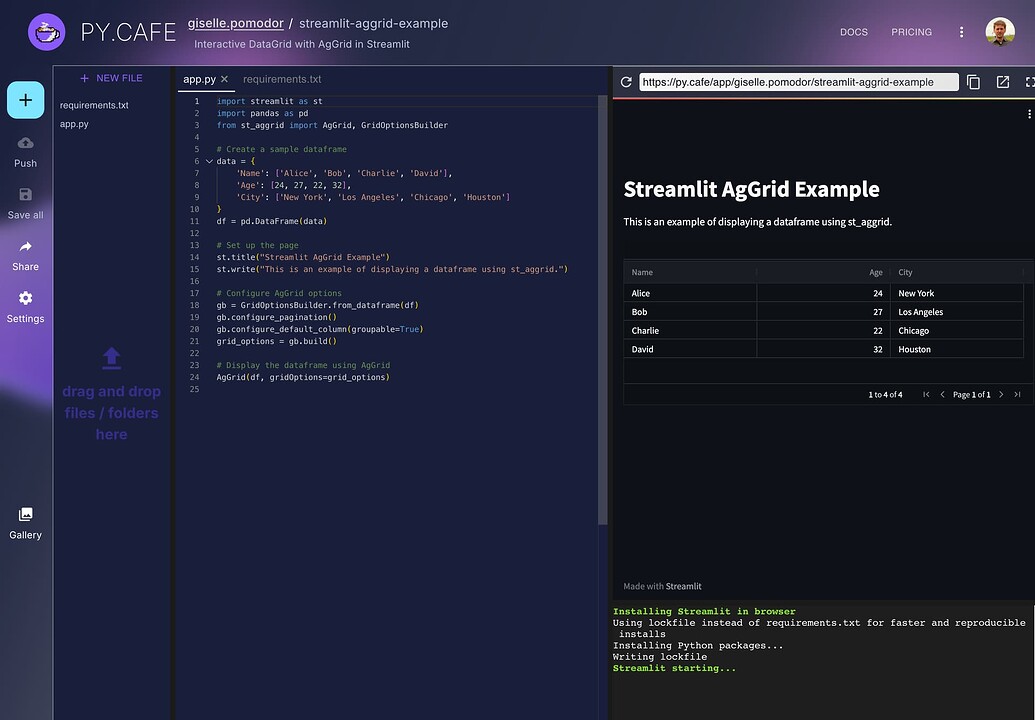The width and height of the screenshot is (1035, 720).
Task: Reload the app preview with the refresh icon
Action: [625, 82]
